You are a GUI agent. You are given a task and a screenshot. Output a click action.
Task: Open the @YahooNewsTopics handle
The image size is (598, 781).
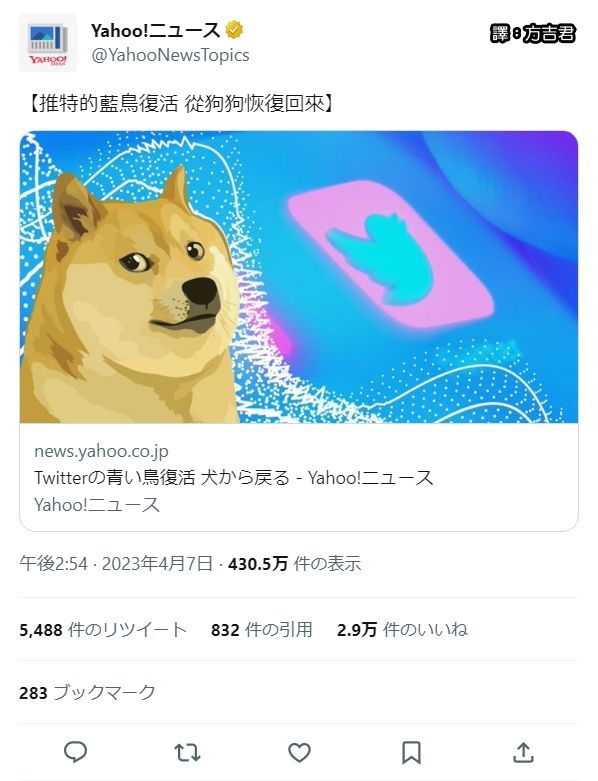point(170,55)
